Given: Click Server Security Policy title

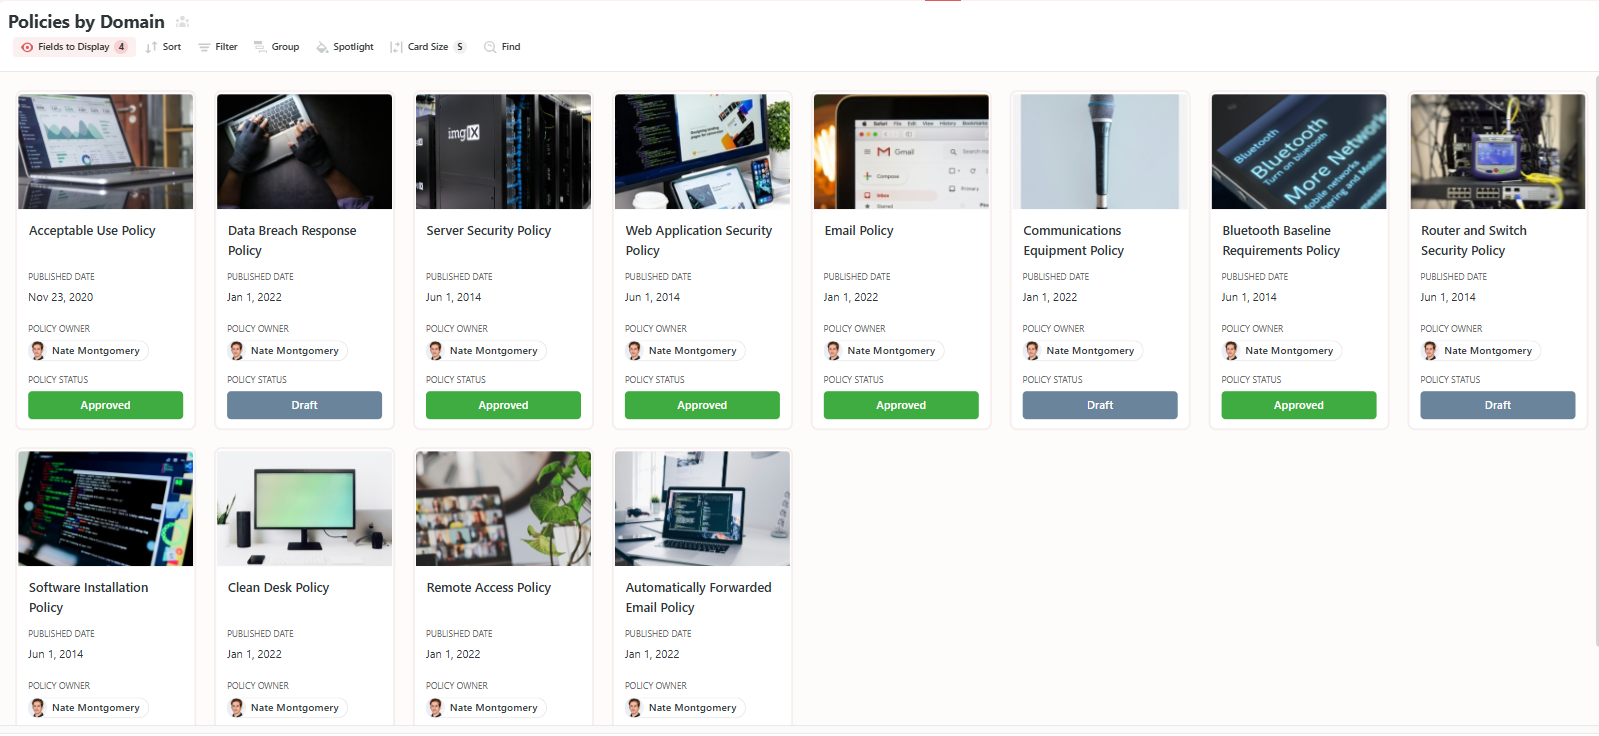Looking at the screenshot, I should click(x=489, y=231).
